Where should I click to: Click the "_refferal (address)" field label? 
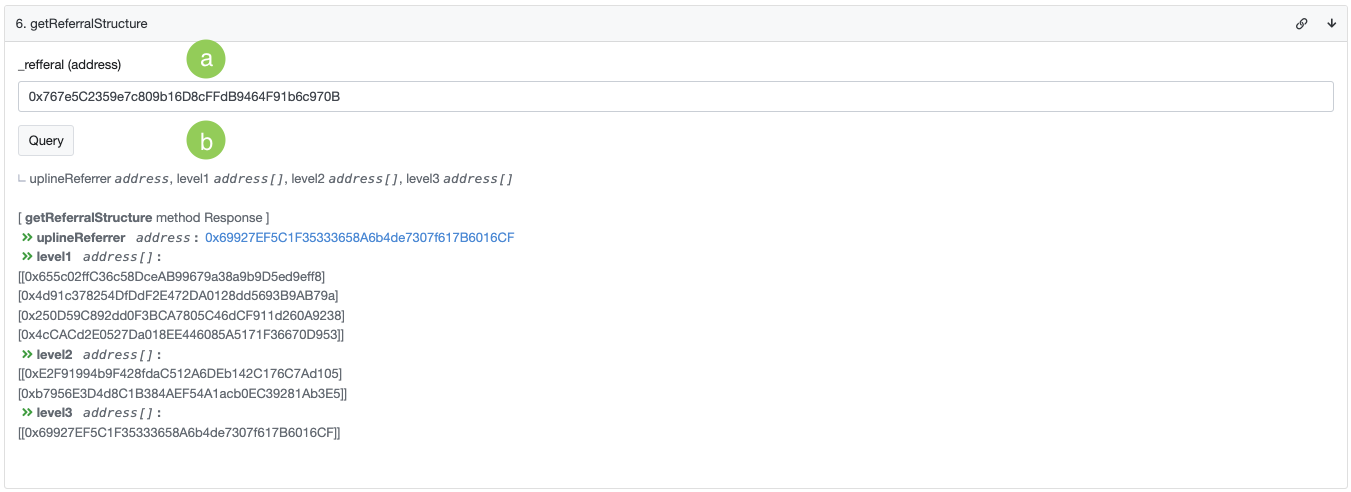(70, 65)
